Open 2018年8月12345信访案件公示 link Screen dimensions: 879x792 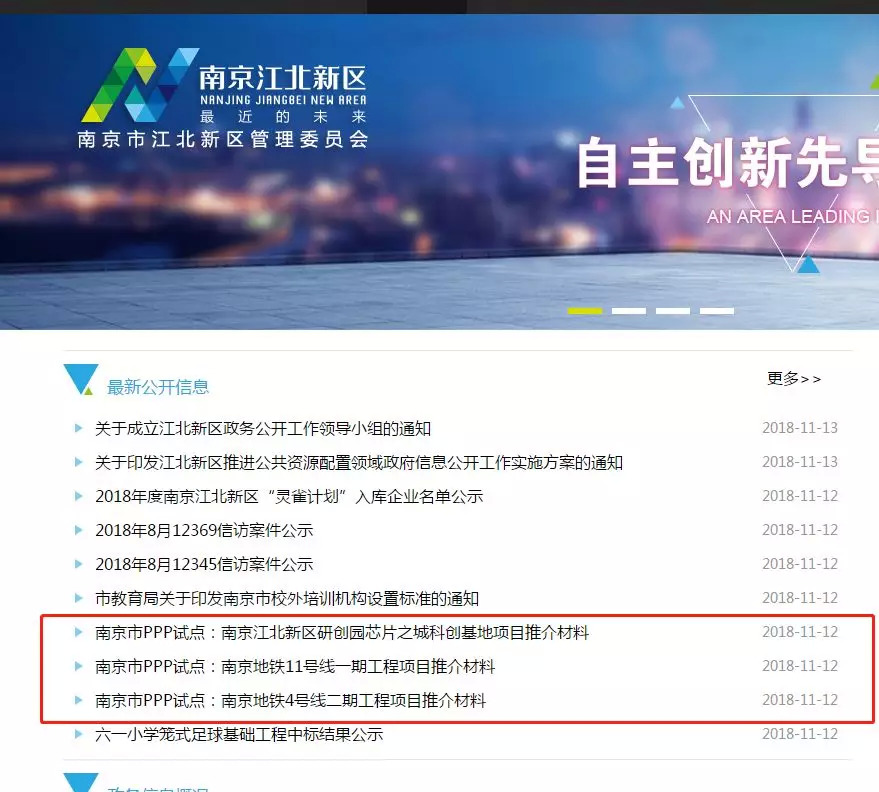(204, 564)
